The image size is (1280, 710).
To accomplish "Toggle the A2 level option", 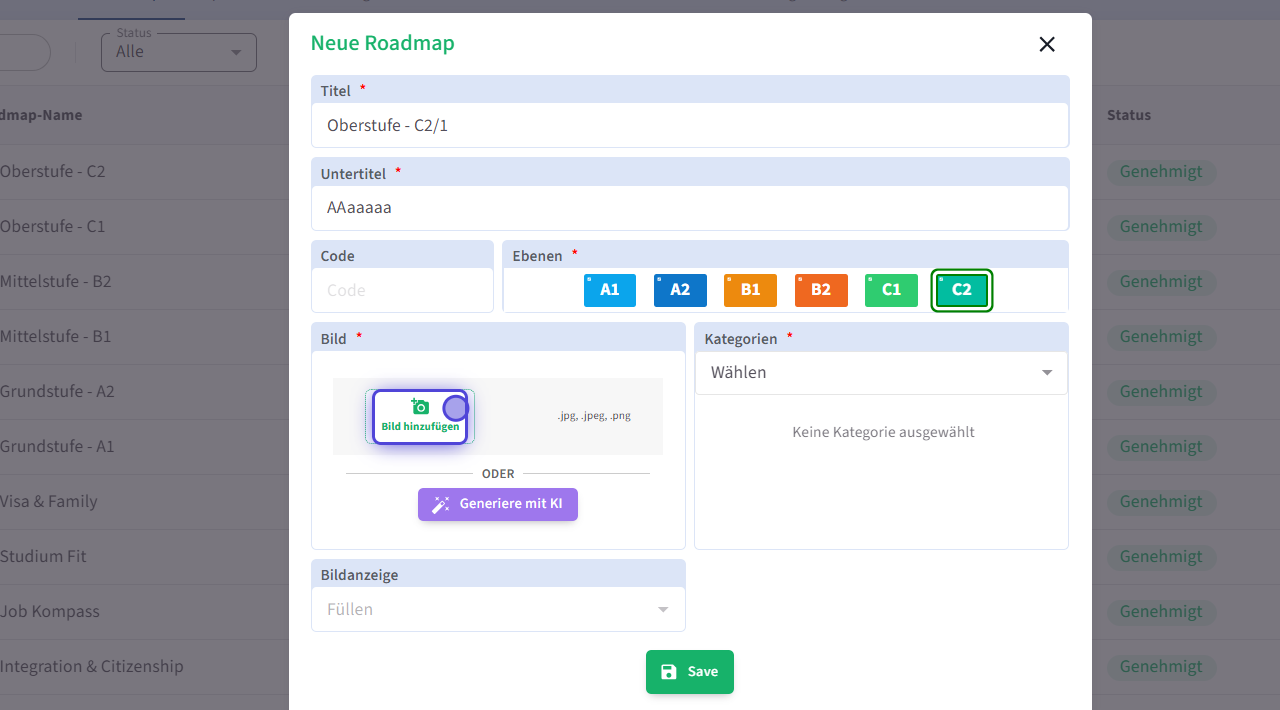I will (x=680, y=290).
